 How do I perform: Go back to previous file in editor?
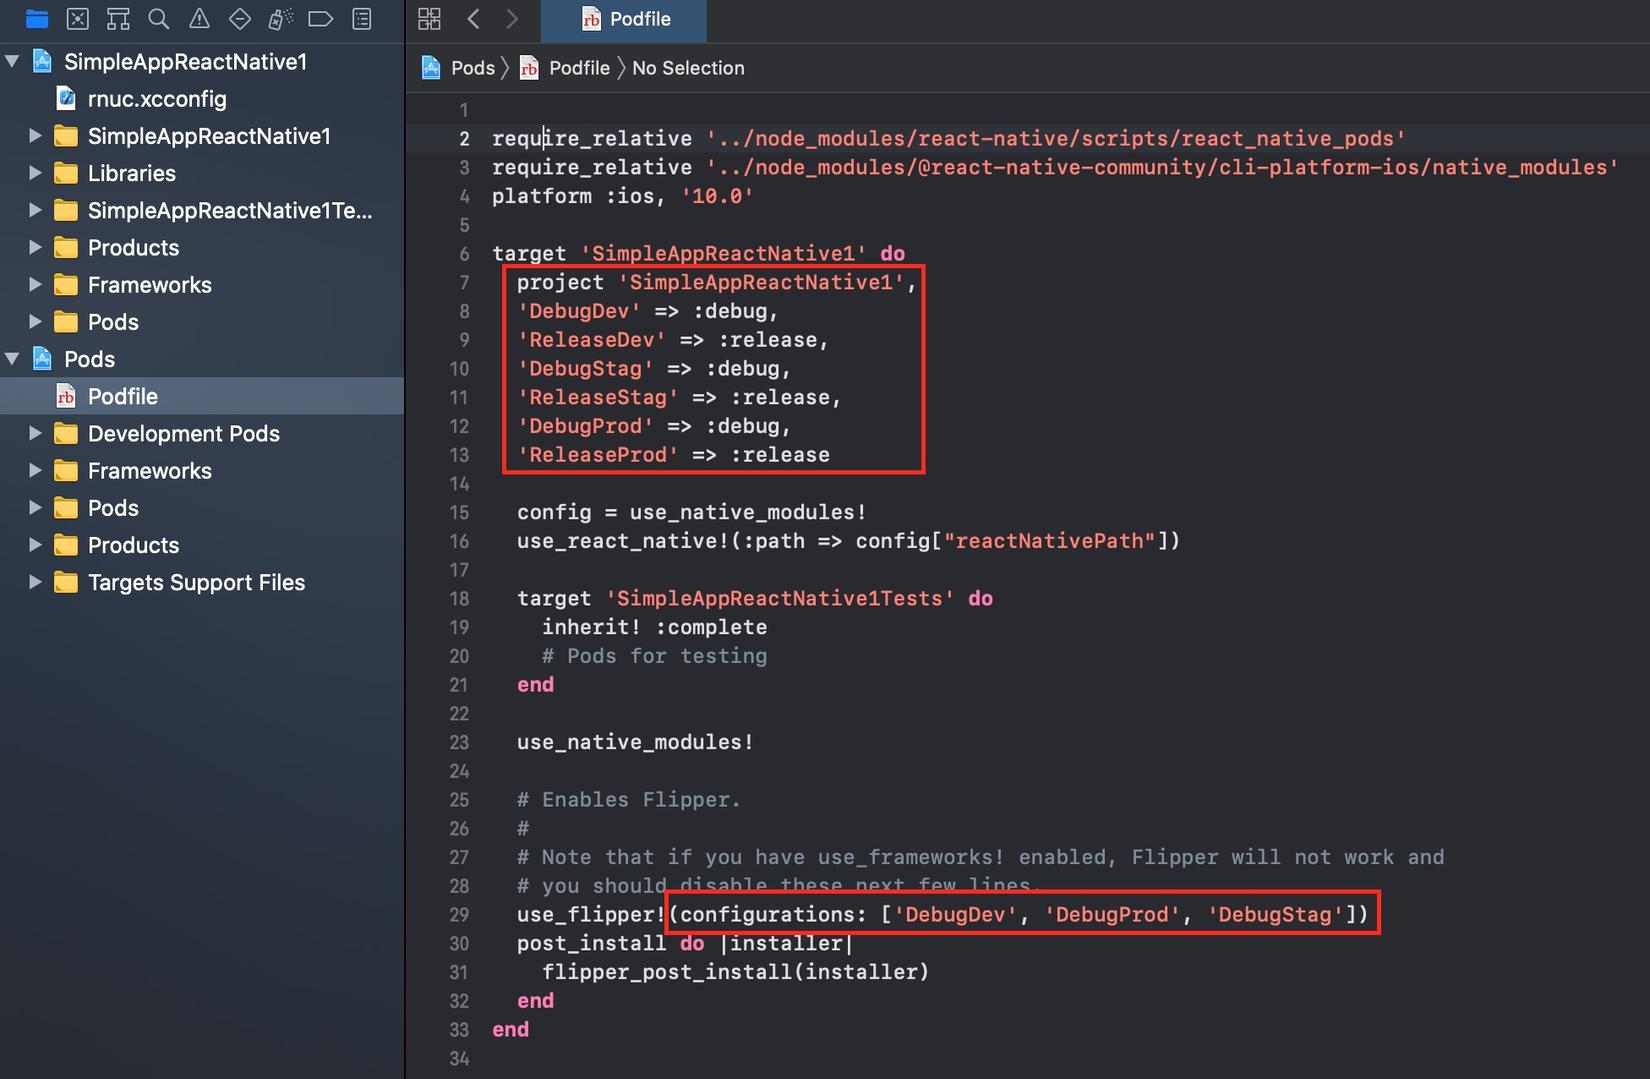(474, 18)
